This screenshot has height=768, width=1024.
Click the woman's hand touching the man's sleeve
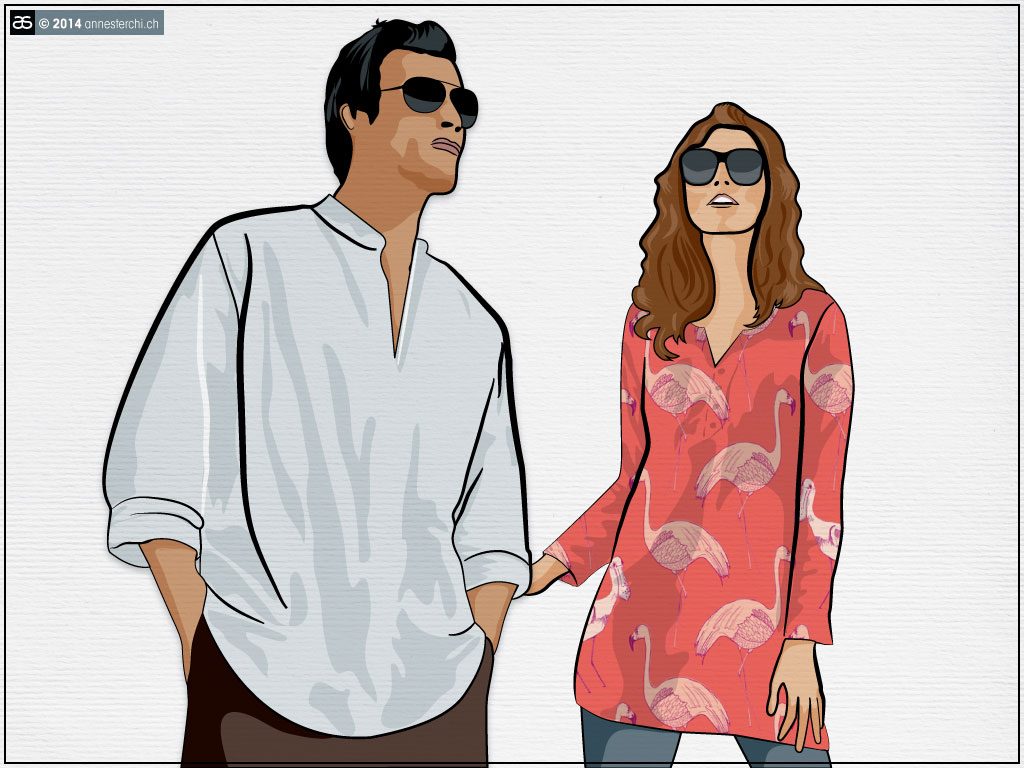click(x=543, y=574)
